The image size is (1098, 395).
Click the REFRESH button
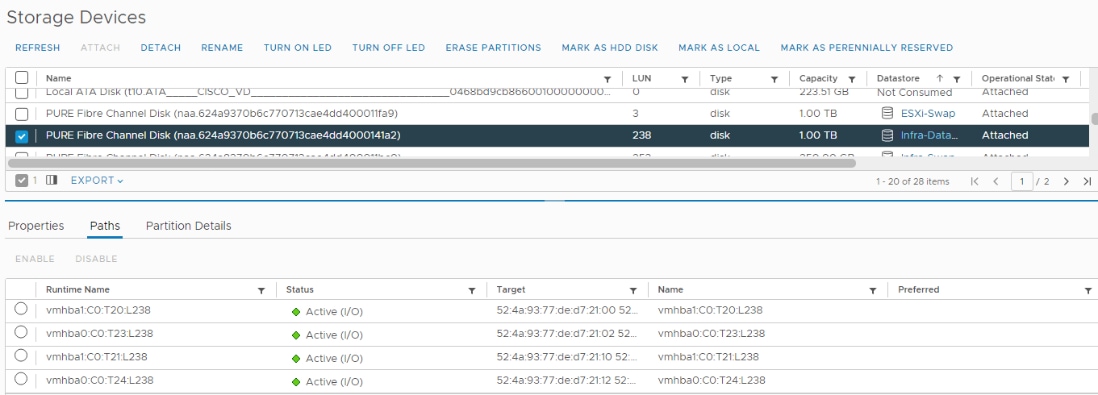click(38, 48)
